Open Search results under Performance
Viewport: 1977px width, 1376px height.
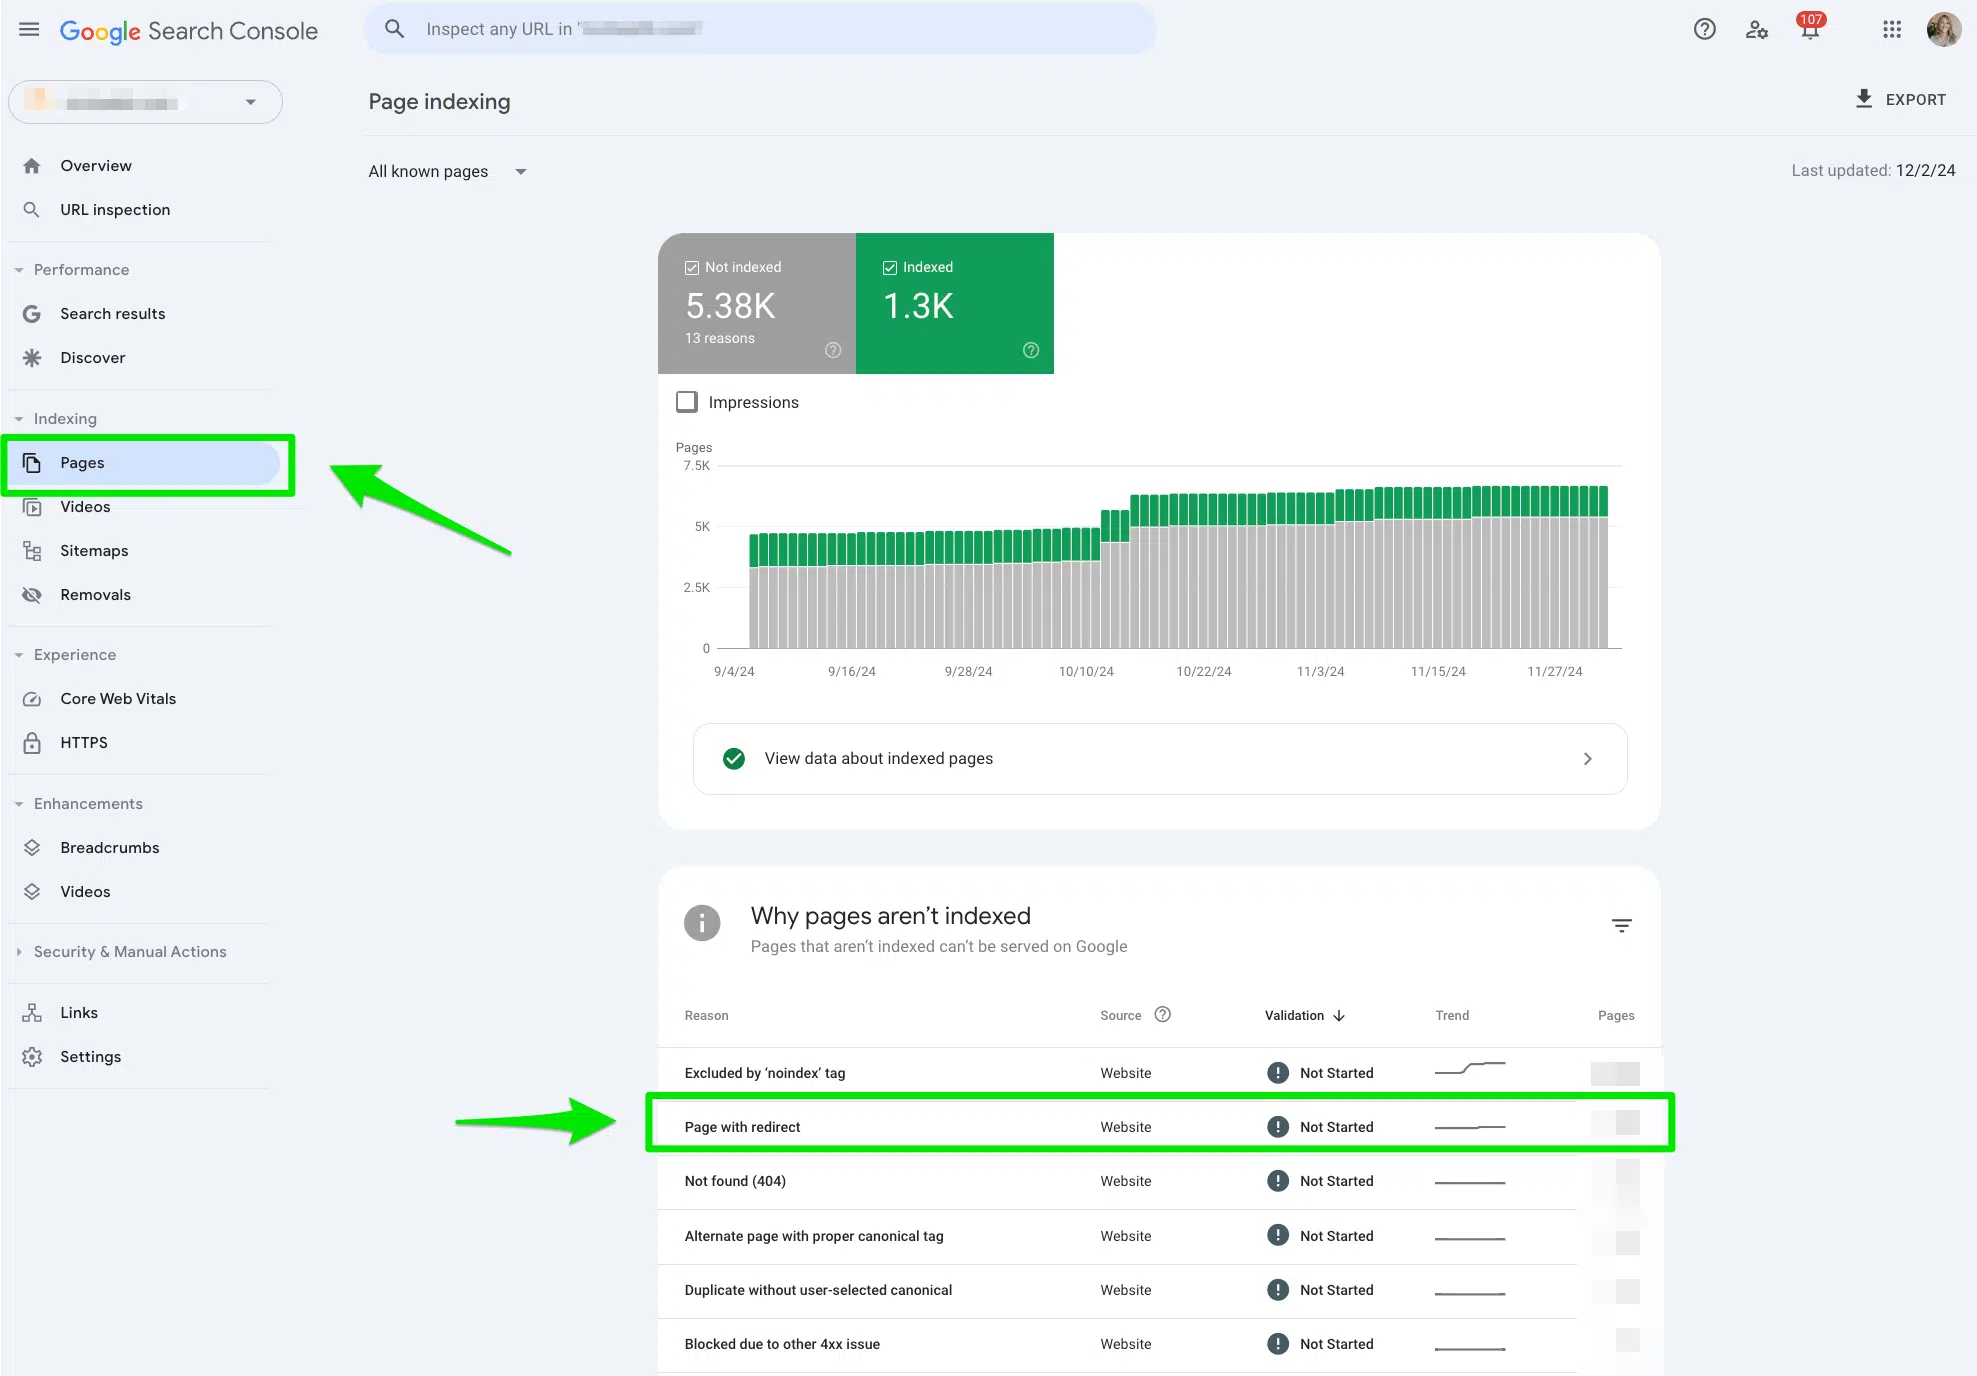[x=112, y=313]
